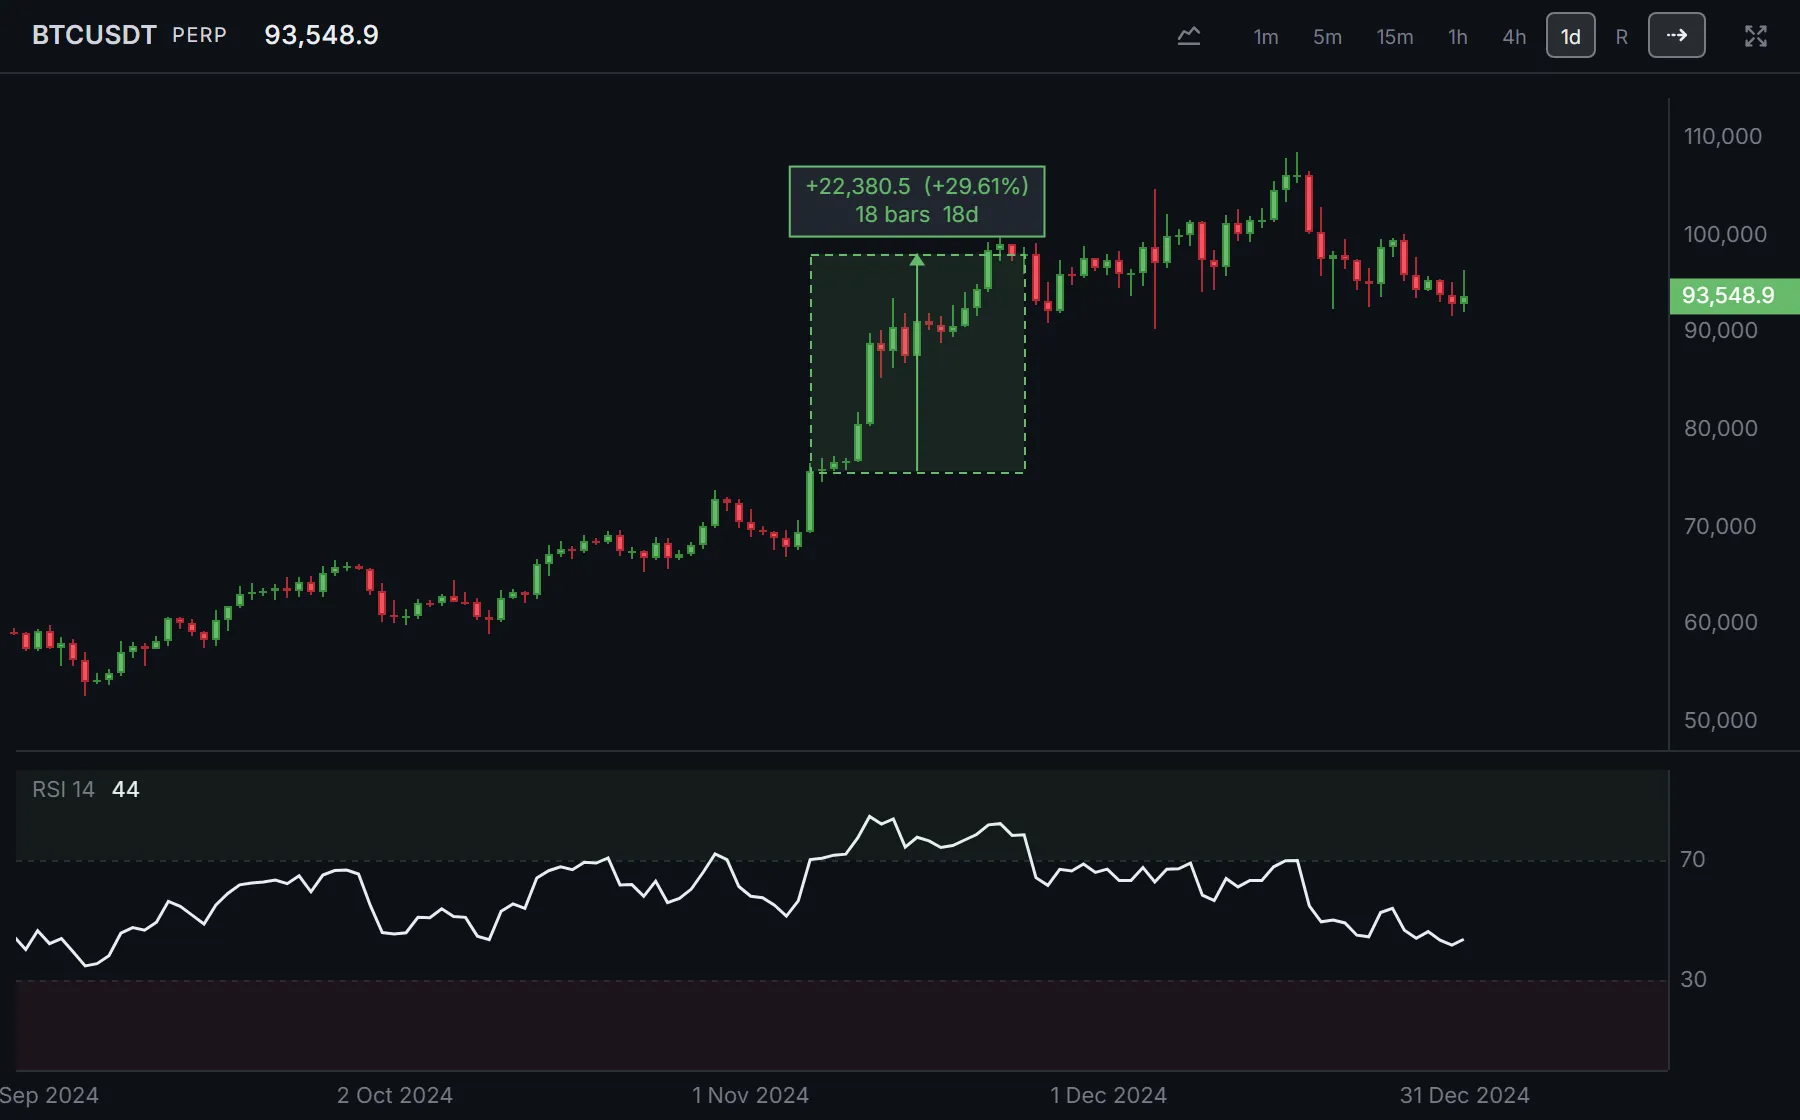Click the 50,000 price axis label
Viewport: 1800px width, 1120px height.
[1721, 720]
